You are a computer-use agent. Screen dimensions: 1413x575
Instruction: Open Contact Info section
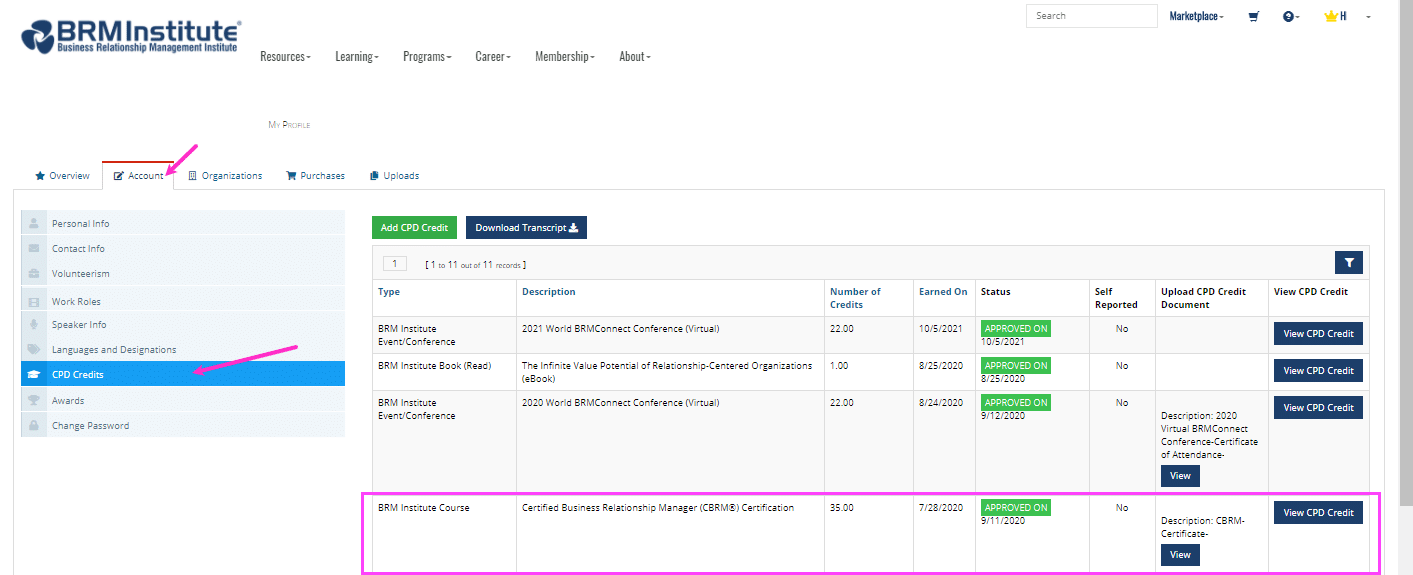pos(183,248)
